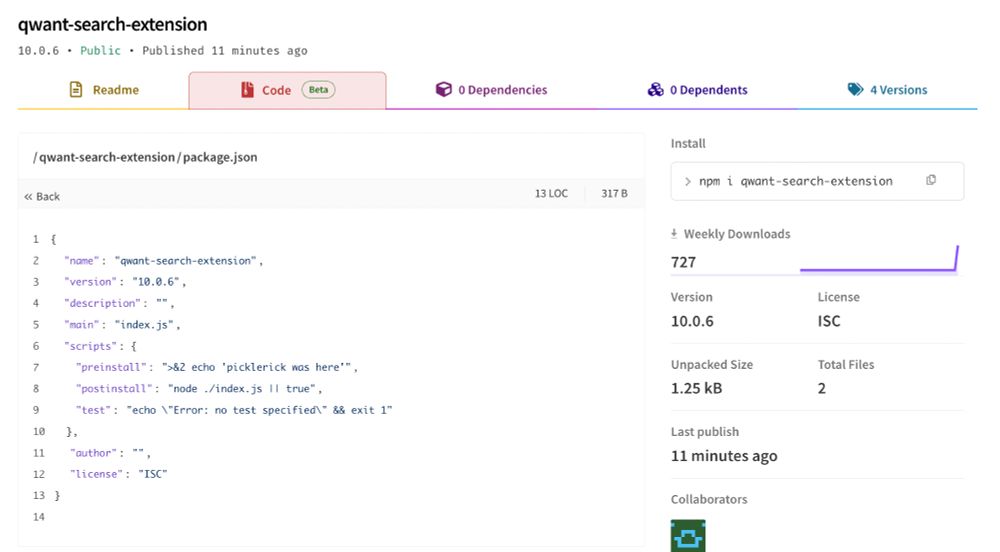This screenshot has height=552, width=1000.
Task: Click the ISC license value in sidebar
Action: [x=829, y=321]
